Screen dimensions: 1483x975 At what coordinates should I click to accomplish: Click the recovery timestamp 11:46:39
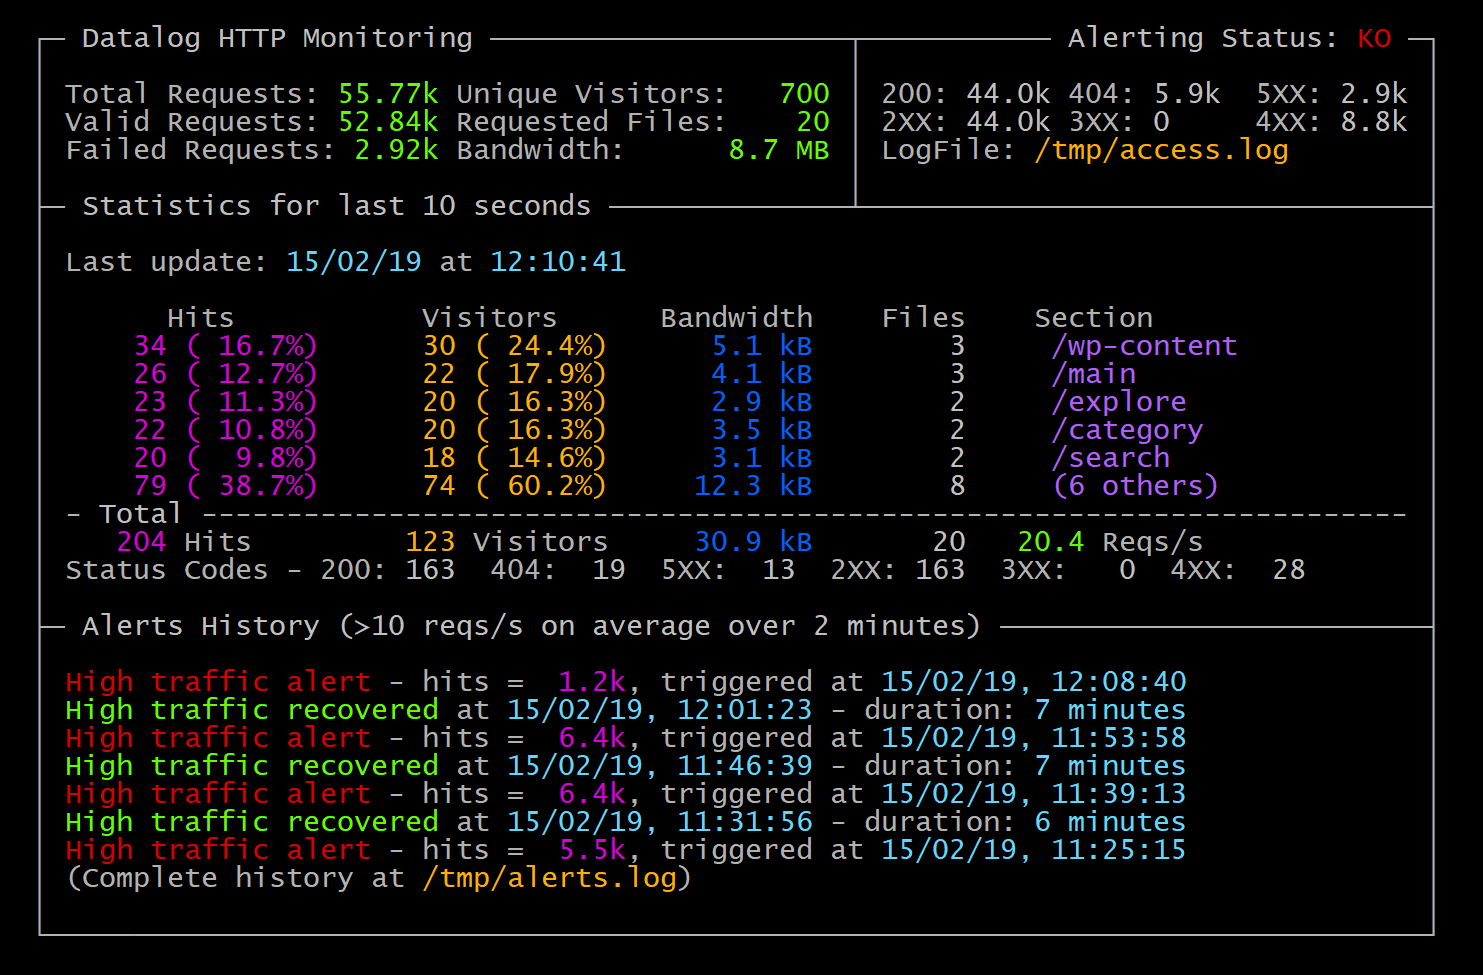pos(745,766)
